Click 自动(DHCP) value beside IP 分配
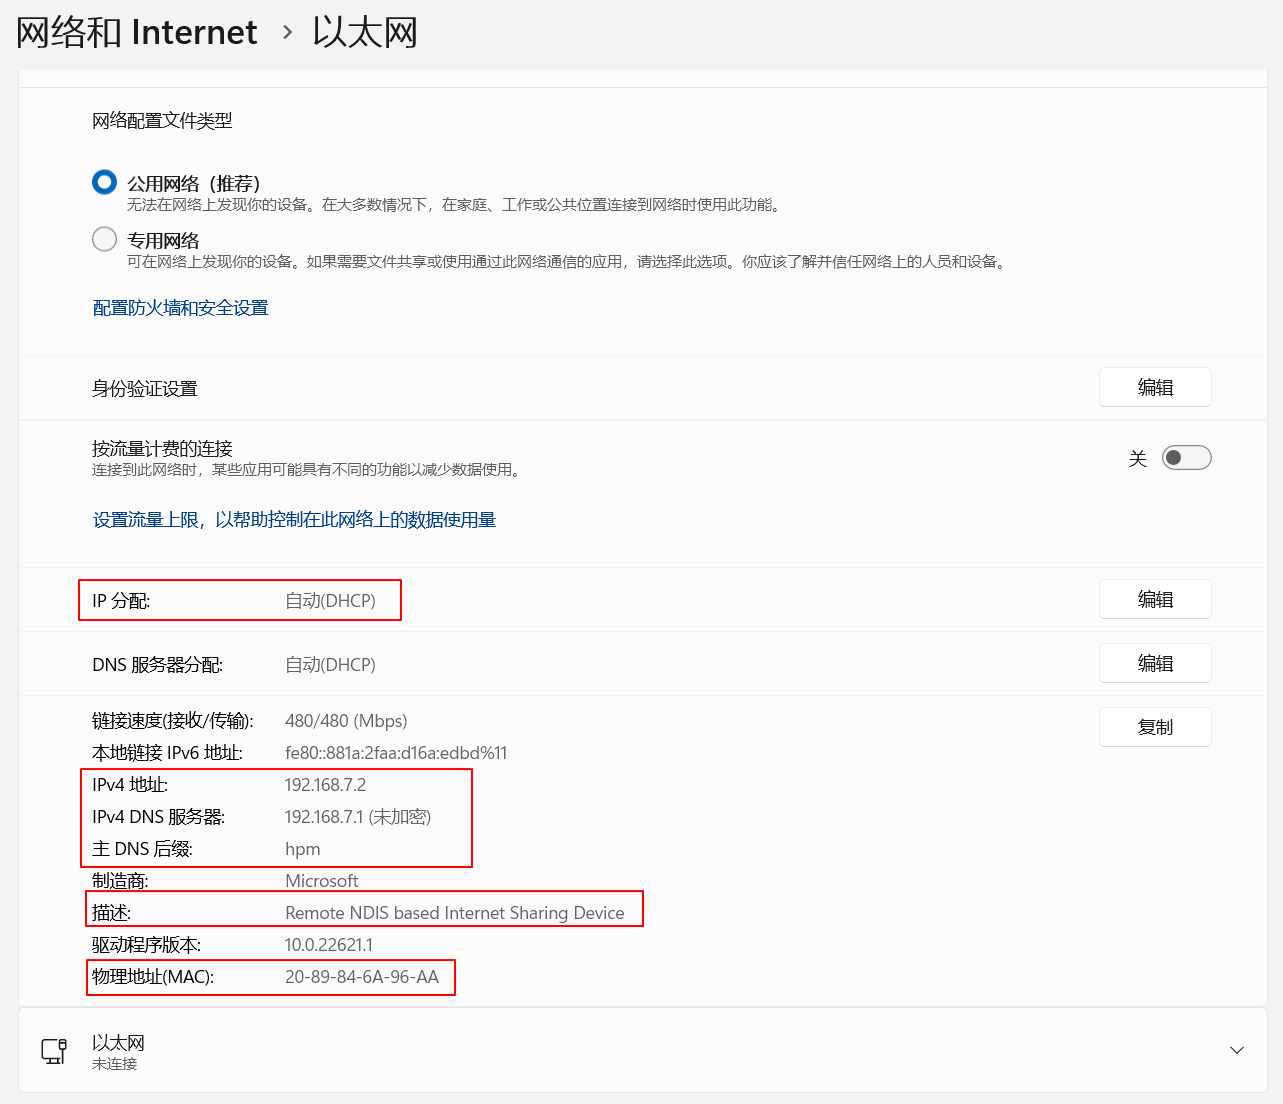1283x1104 pixels. [x=331, y=601]
